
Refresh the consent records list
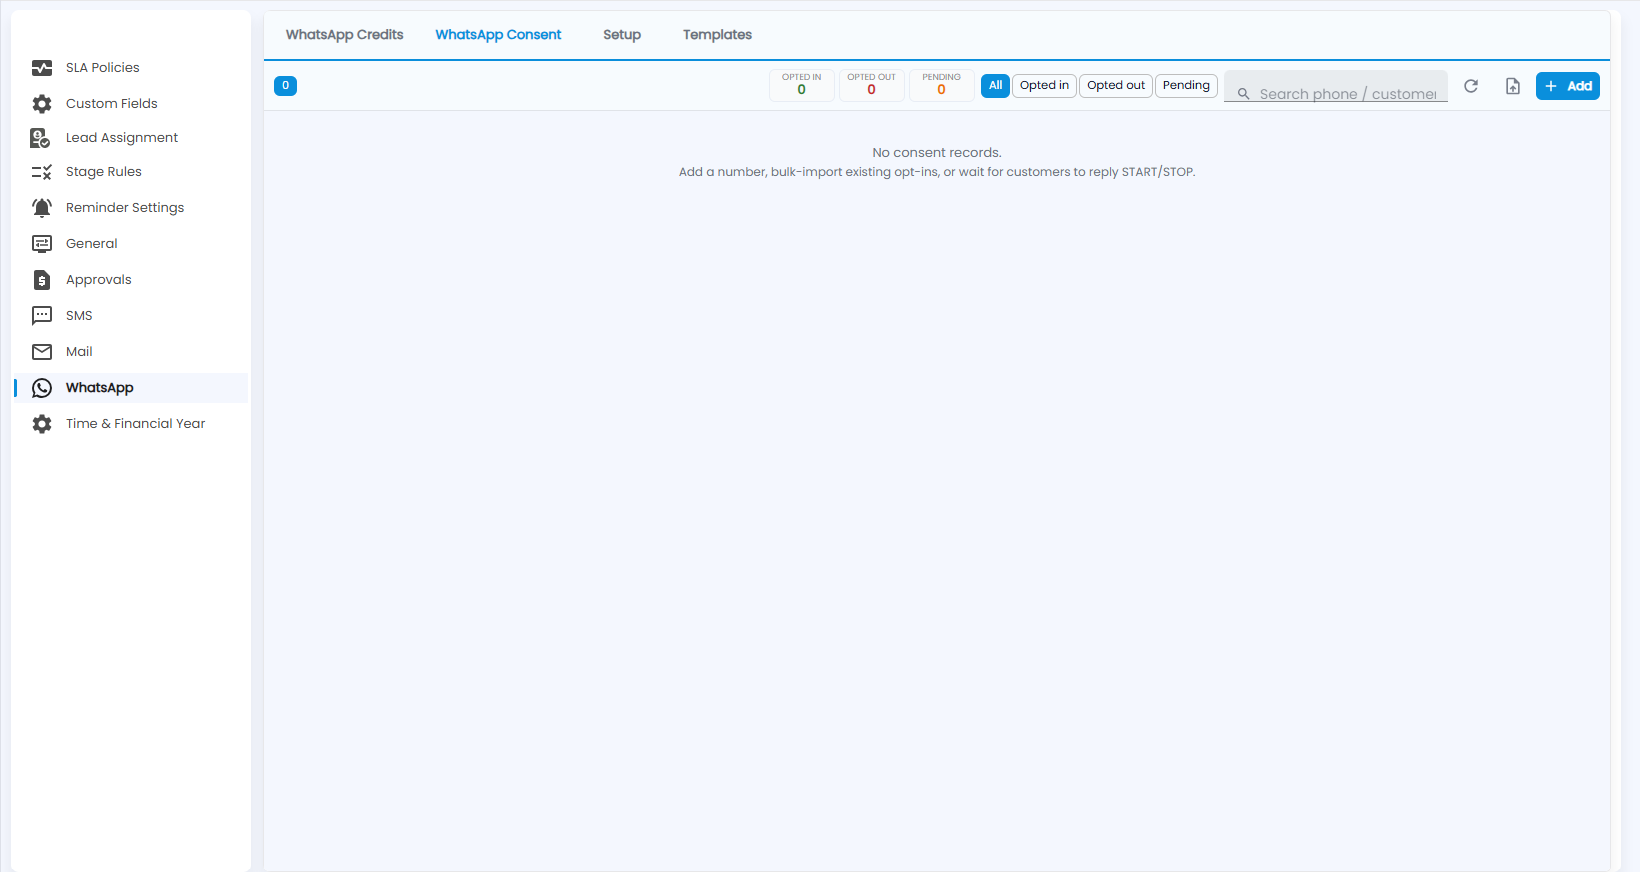(1471, 86)
